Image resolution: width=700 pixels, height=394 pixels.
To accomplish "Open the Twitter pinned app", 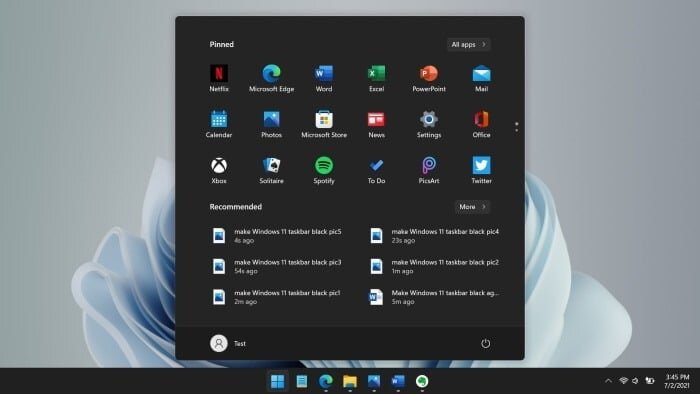I will (x=481, y=170).
